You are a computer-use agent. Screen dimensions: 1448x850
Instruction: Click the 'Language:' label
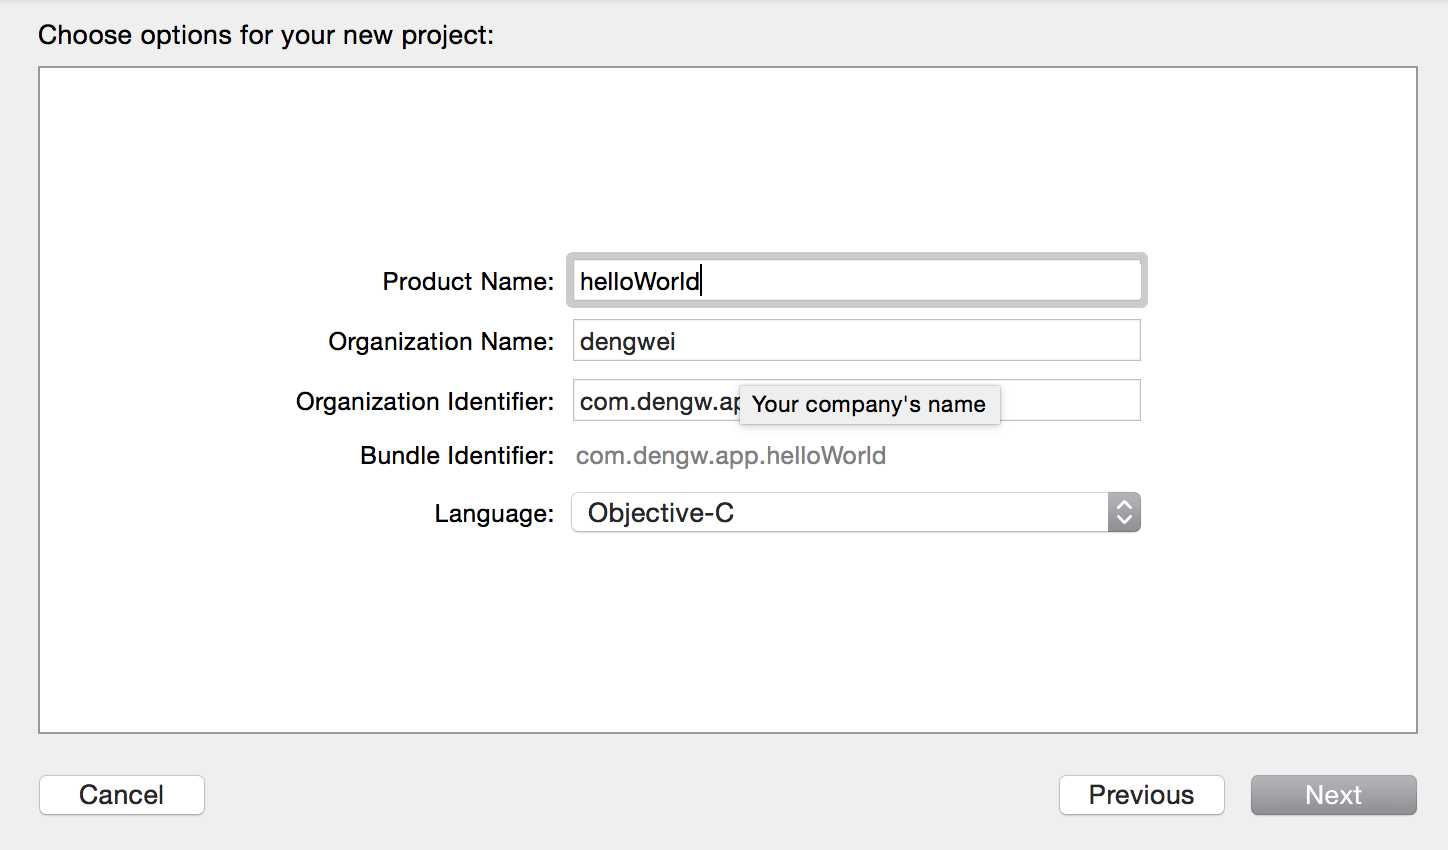tap(494, 514)
